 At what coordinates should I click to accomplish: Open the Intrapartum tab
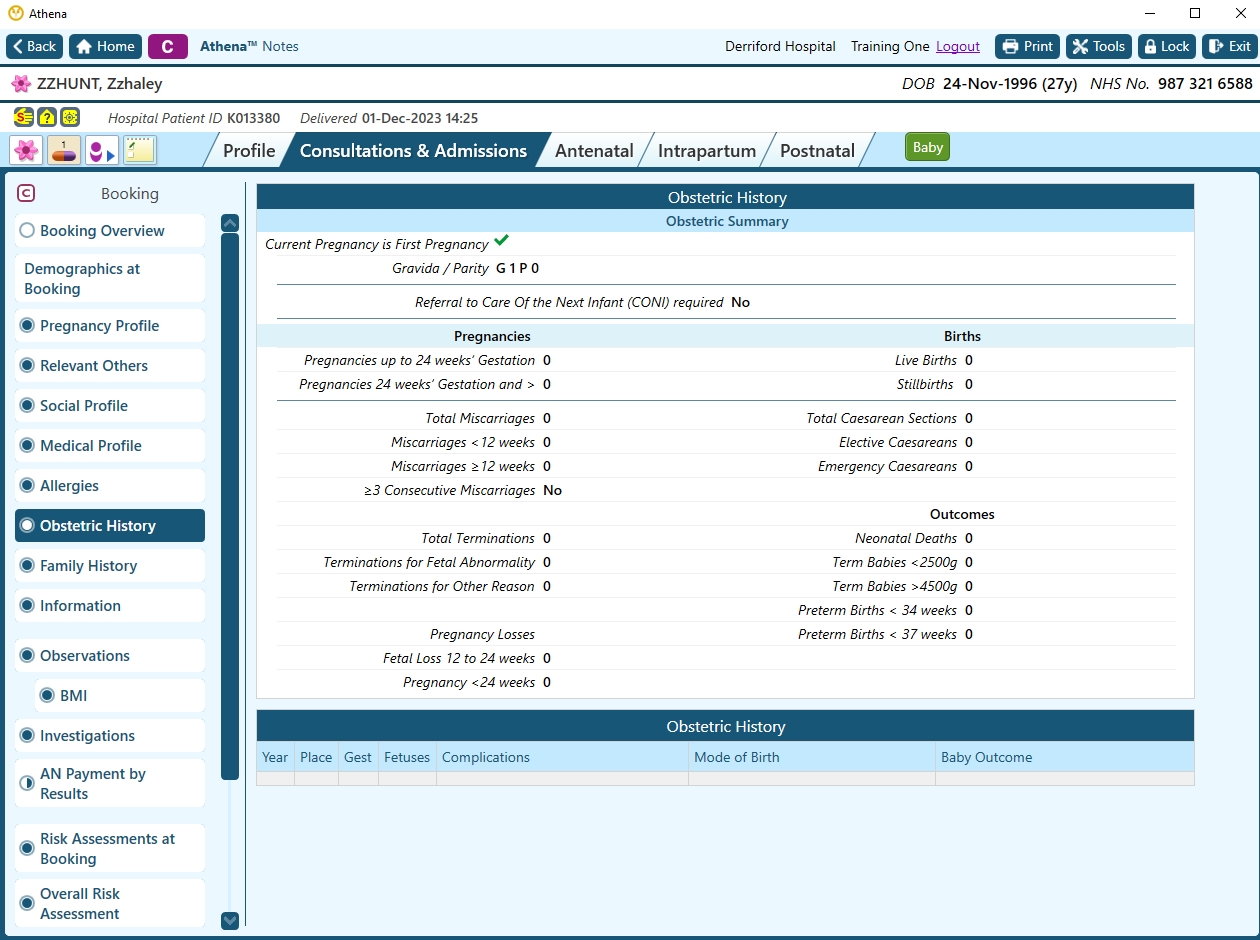[707, 151]
